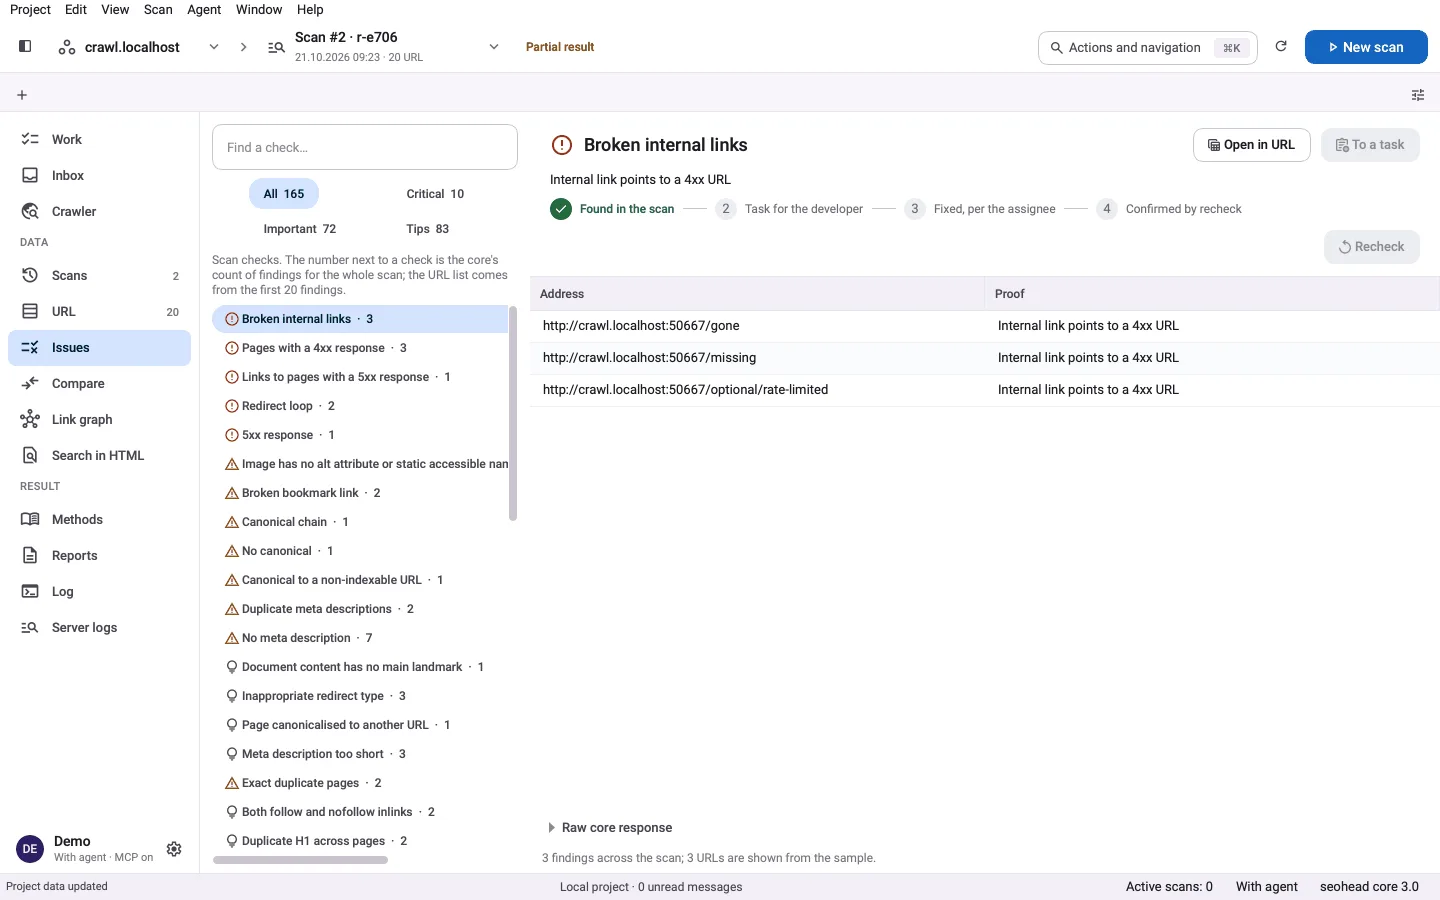The height and width of the screenshot is (900, 1440).
Task: Click the checks list horizontal scrollbar
Action: coord(300,860)
